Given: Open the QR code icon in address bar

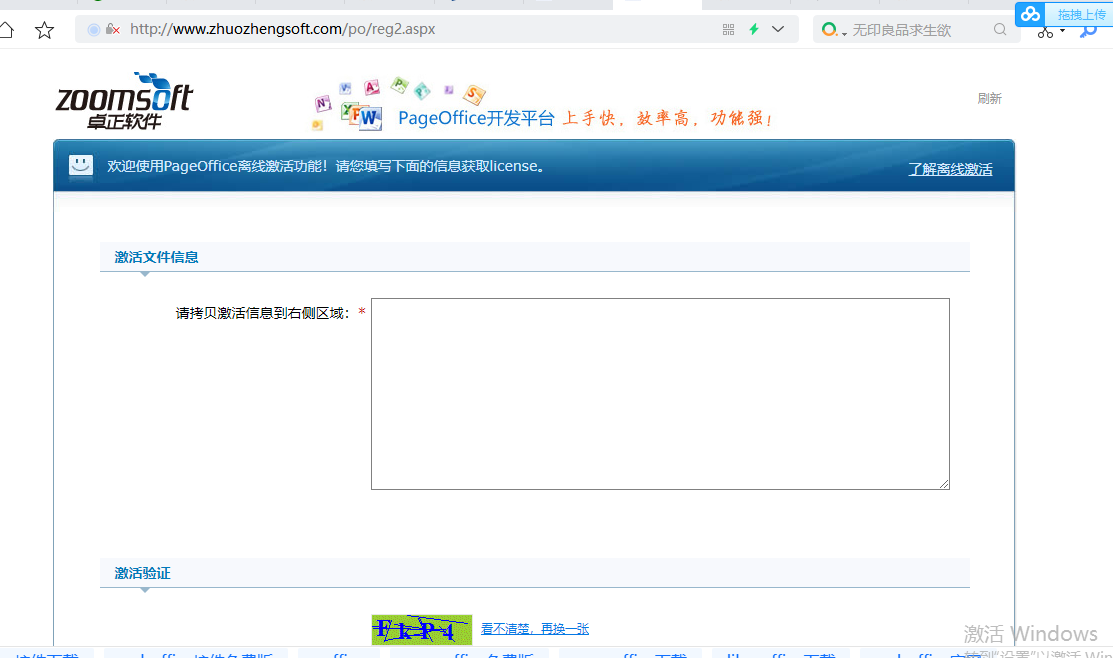Looking at the screenshot, I should (x=728, y=29).
